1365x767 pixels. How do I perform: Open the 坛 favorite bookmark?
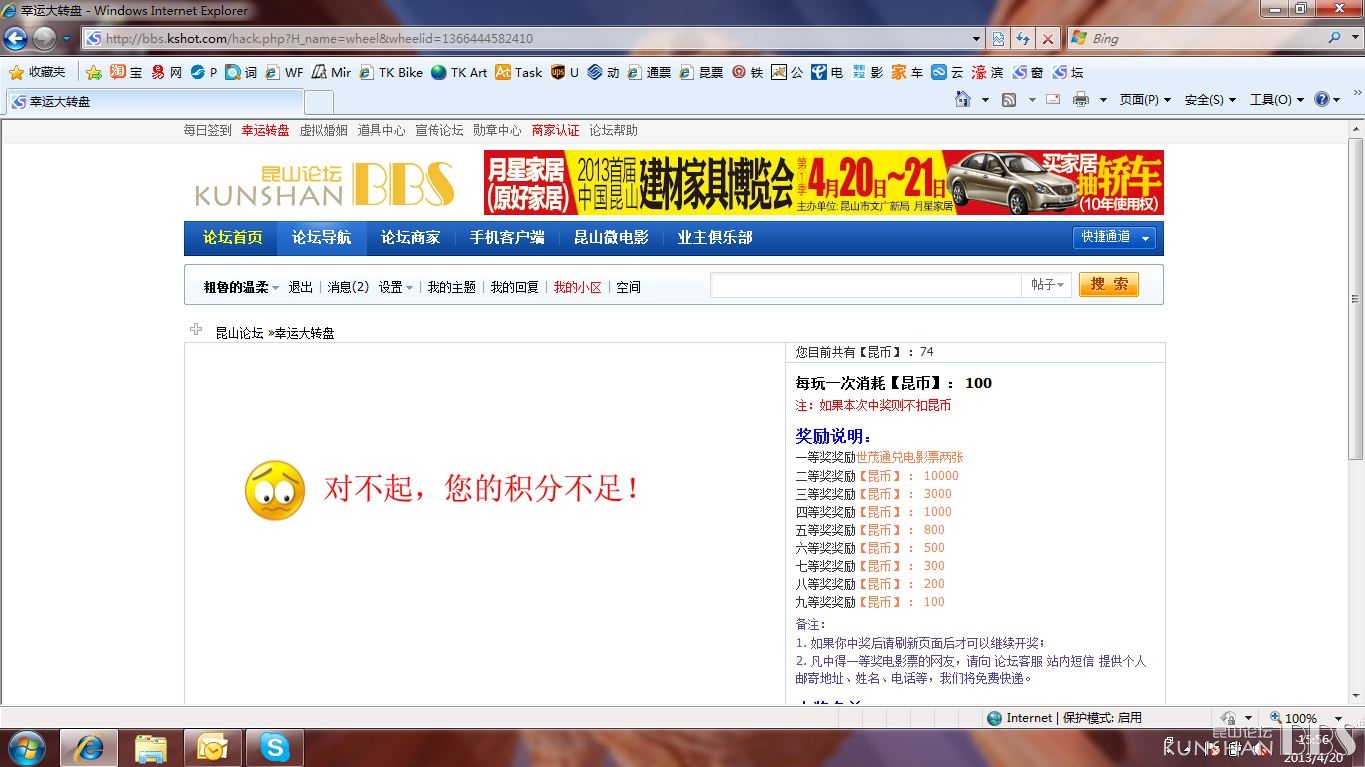tap(1068, 72)
